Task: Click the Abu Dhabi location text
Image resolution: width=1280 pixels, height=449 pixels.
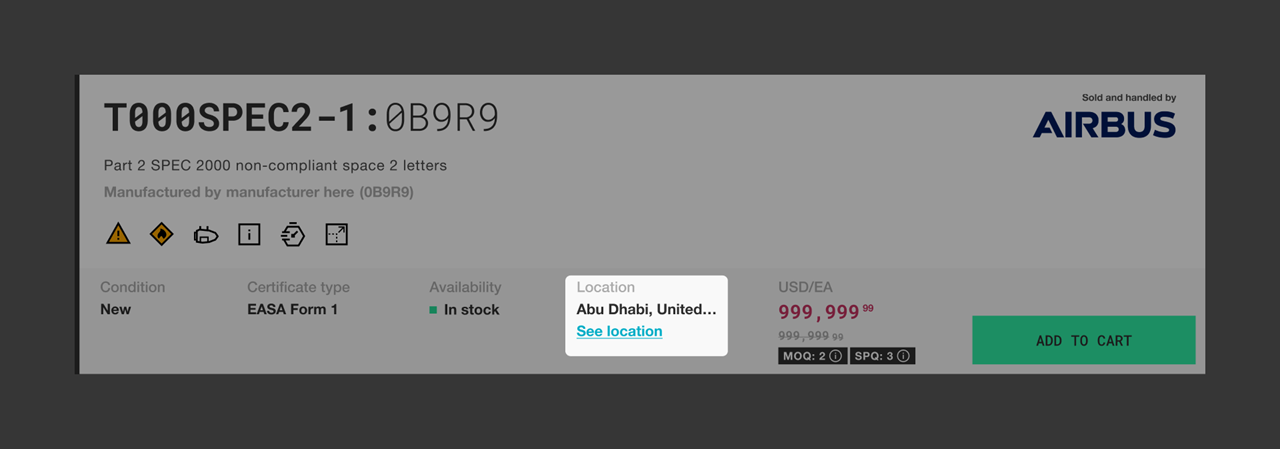Action: tap(646, 309)
